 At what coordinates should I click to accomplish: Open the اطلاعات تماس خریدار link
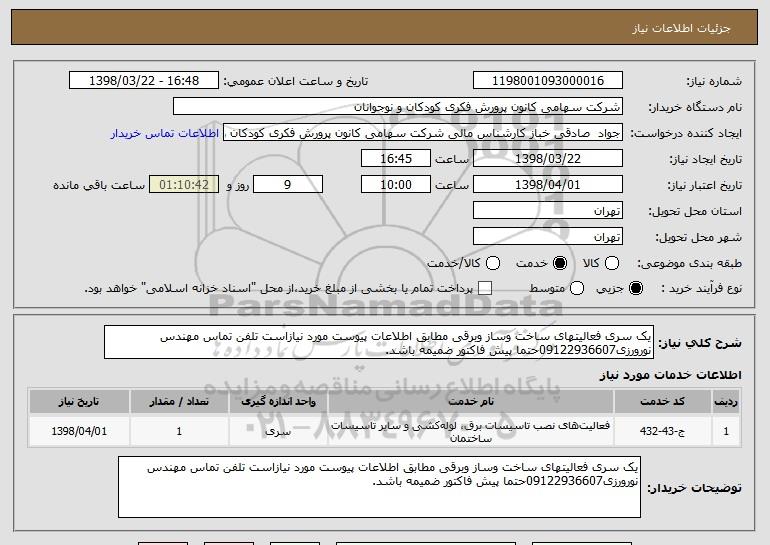[165, 133]
